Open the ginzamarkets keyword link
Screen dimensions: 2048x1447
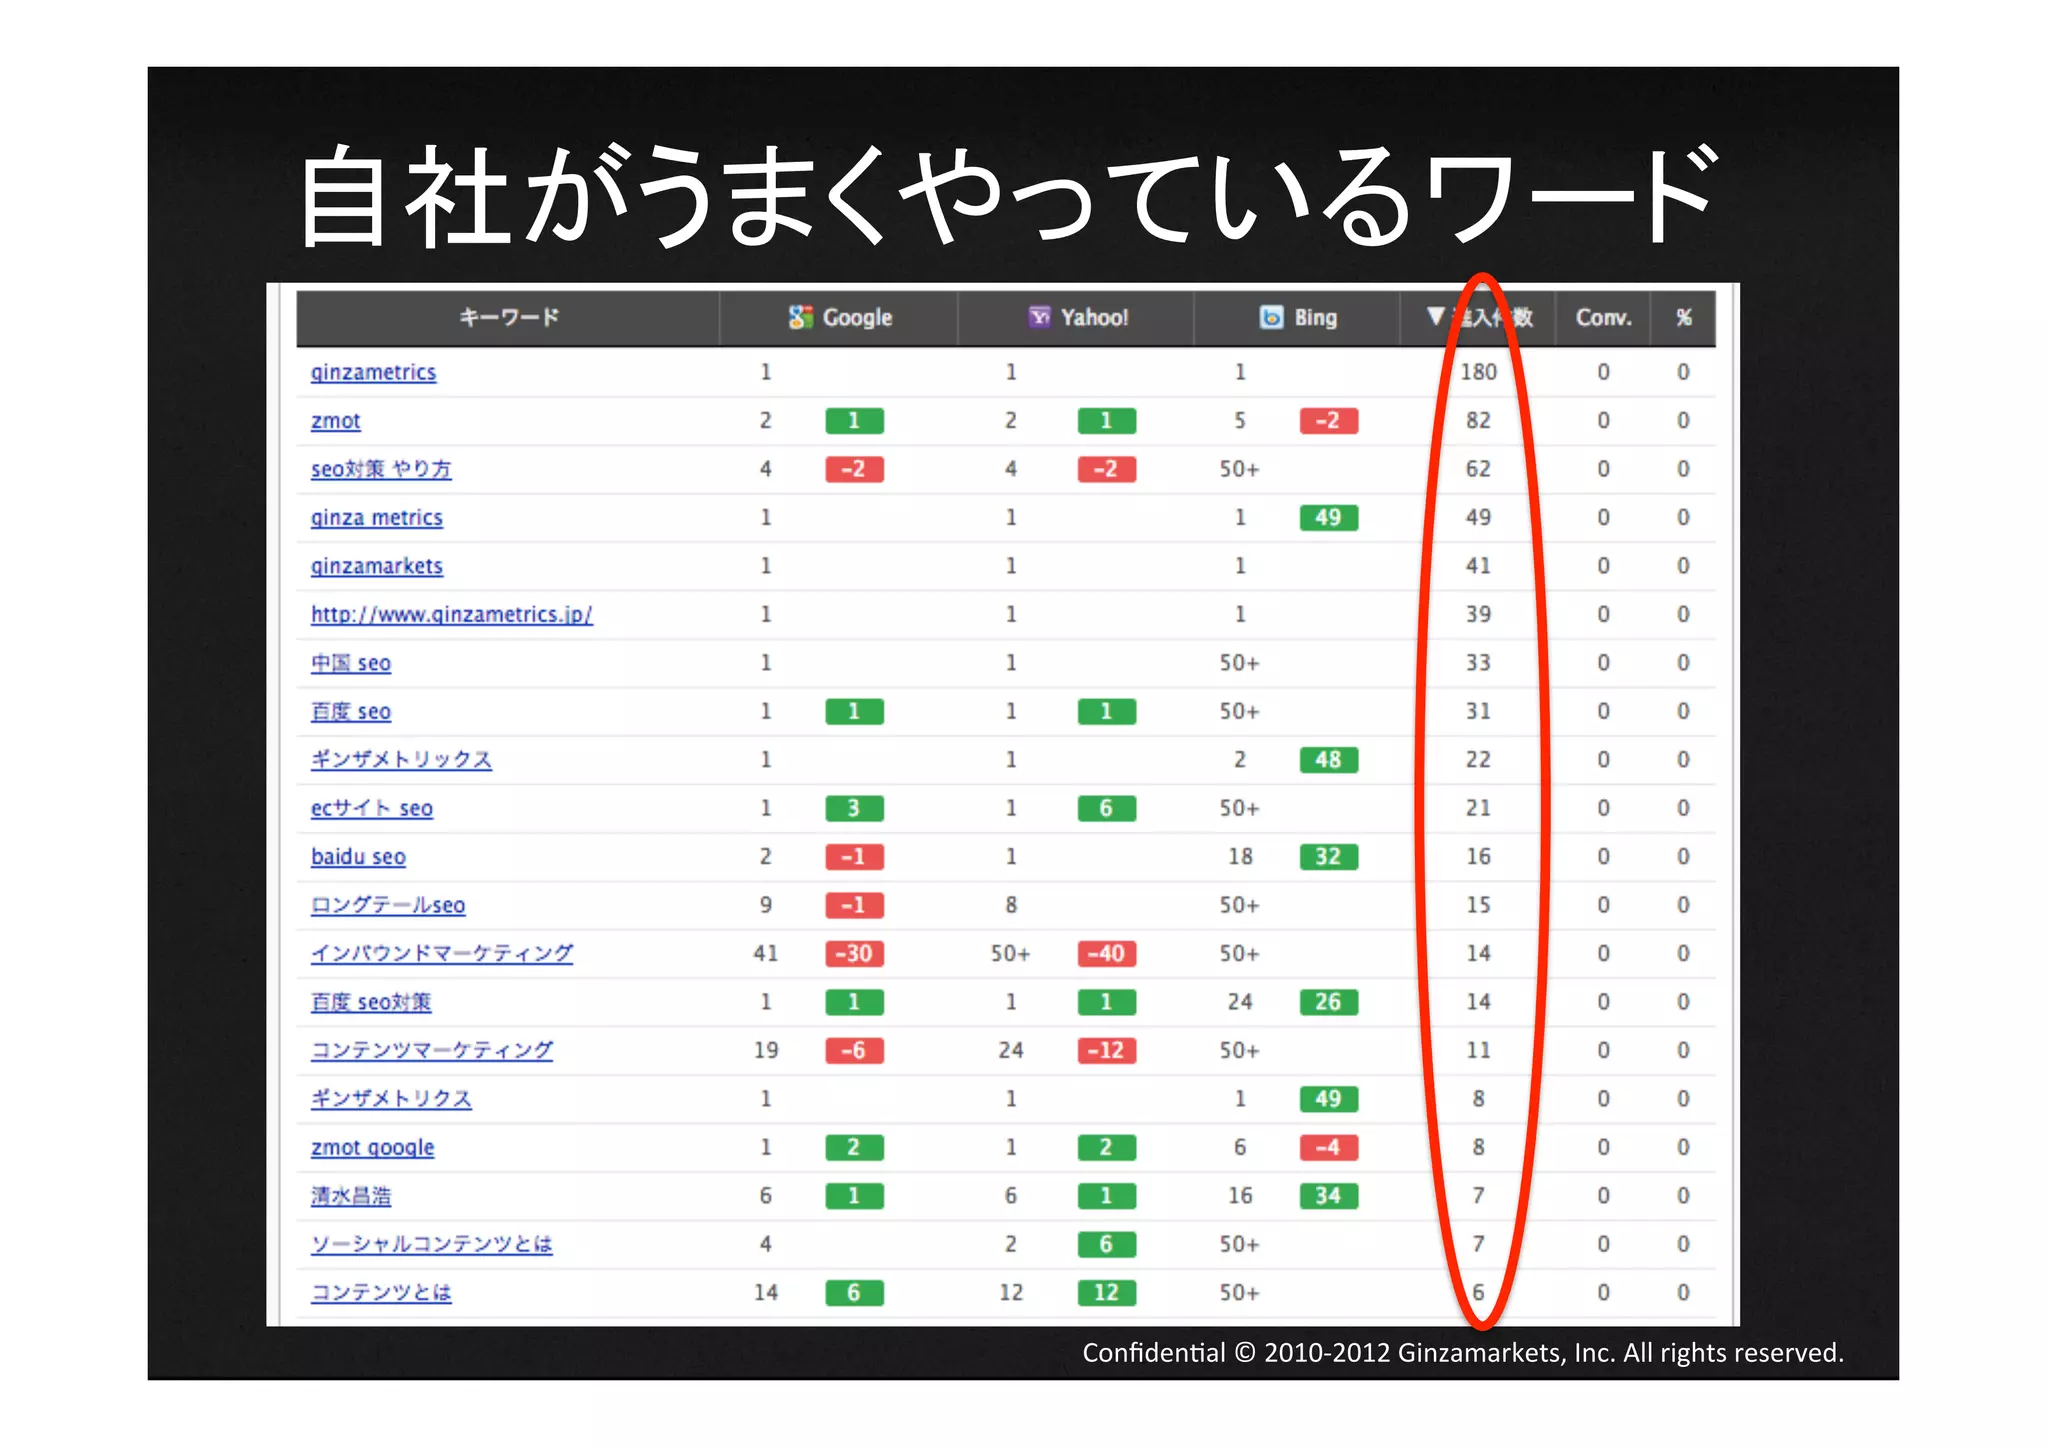pyautogui.click(x=376, y=566)
